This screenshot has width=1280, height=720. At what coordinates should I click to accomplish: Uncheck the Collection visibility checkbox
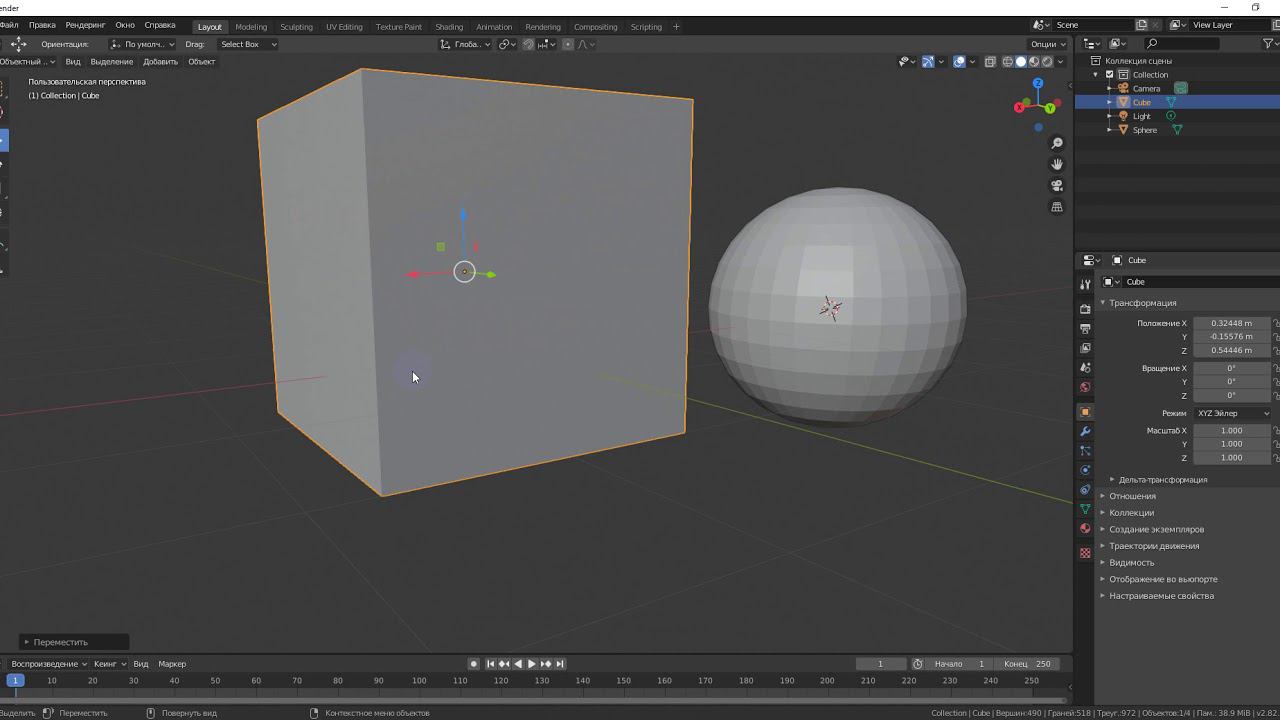click(1109, 75)
